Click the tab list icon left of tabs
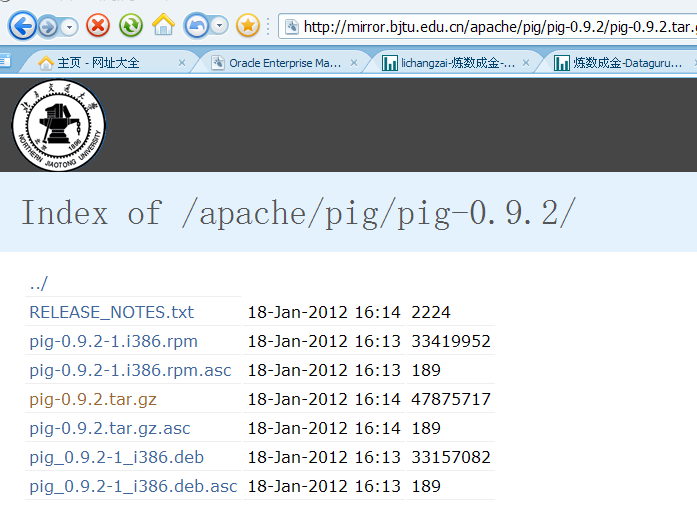Viewport: 697px width, 507px height. [5, 60]
